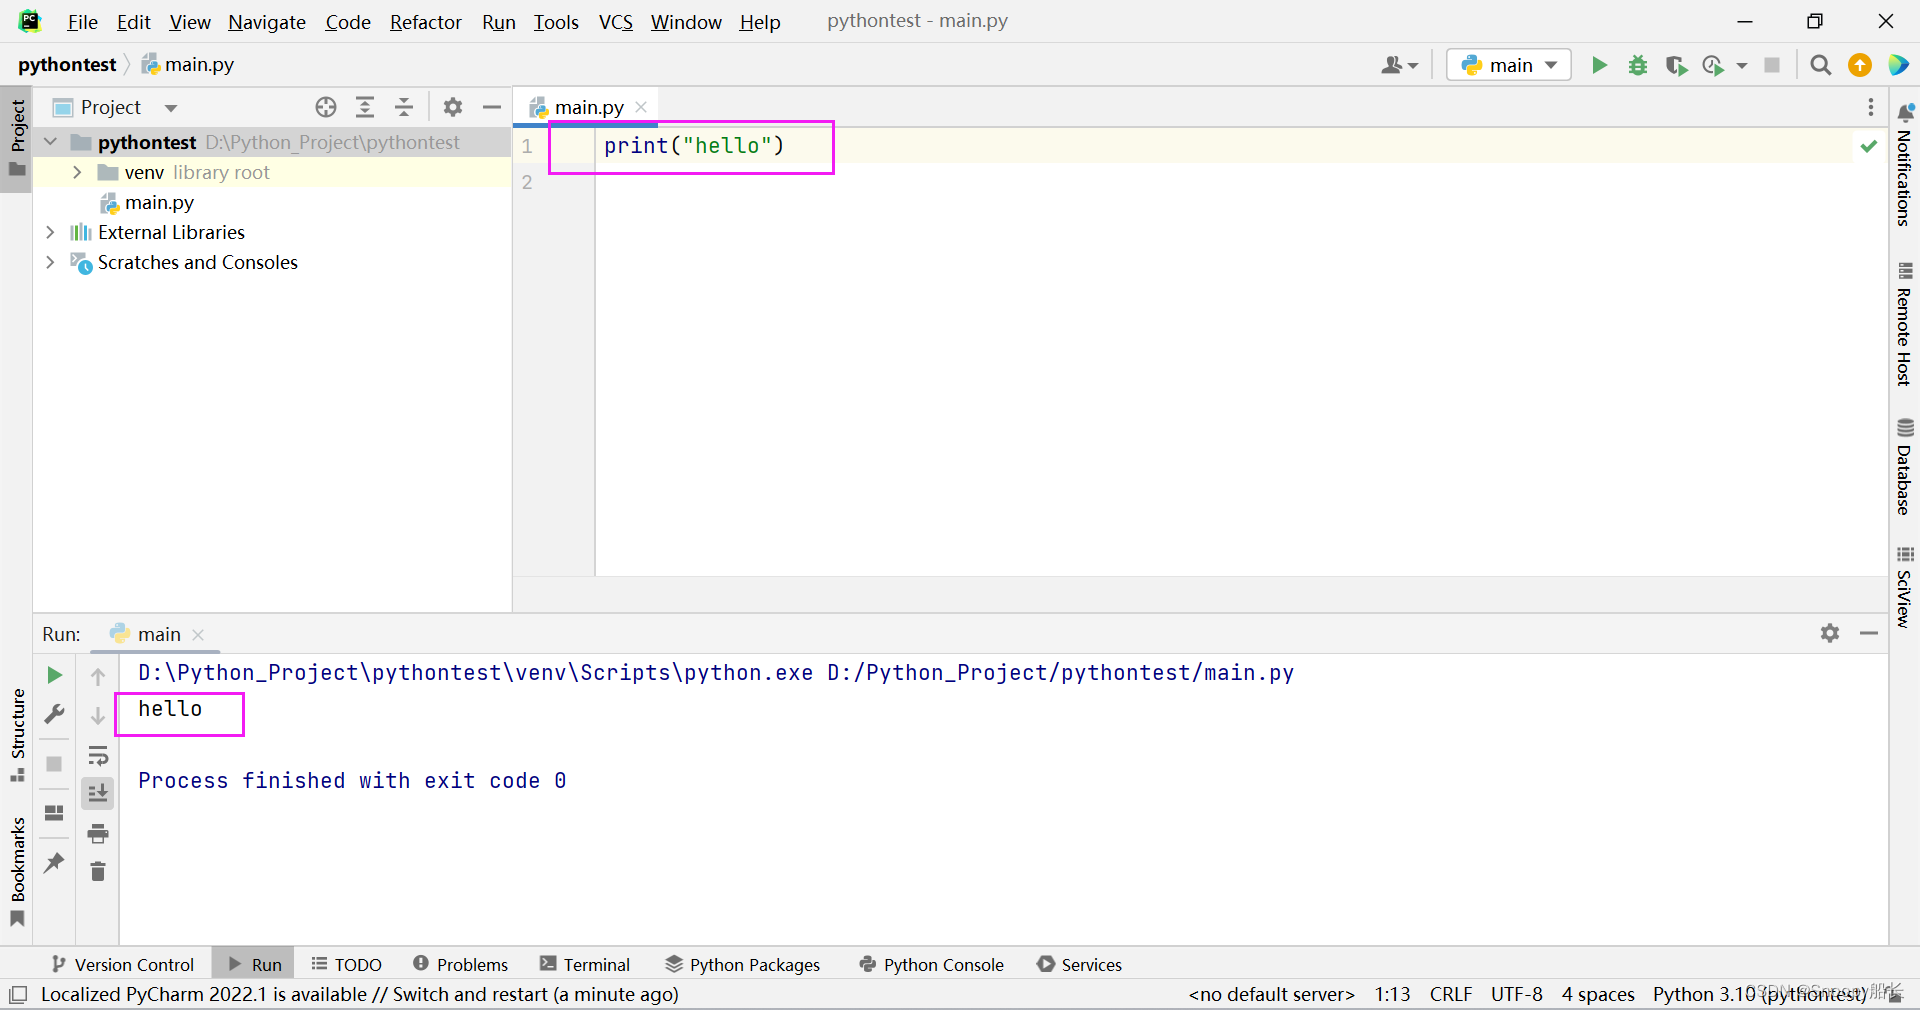Expand External Libraries node

(x=51, y=232)
